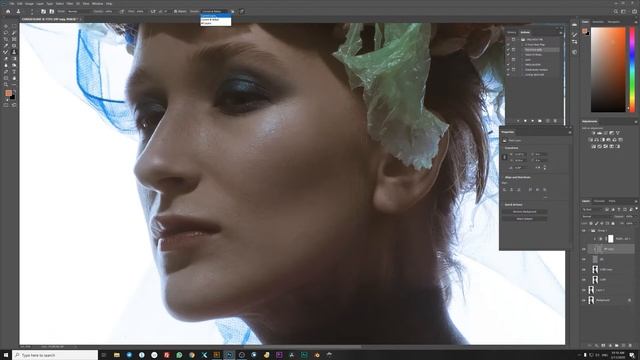Delete action trash icon in Actions panel

point(555,121)
